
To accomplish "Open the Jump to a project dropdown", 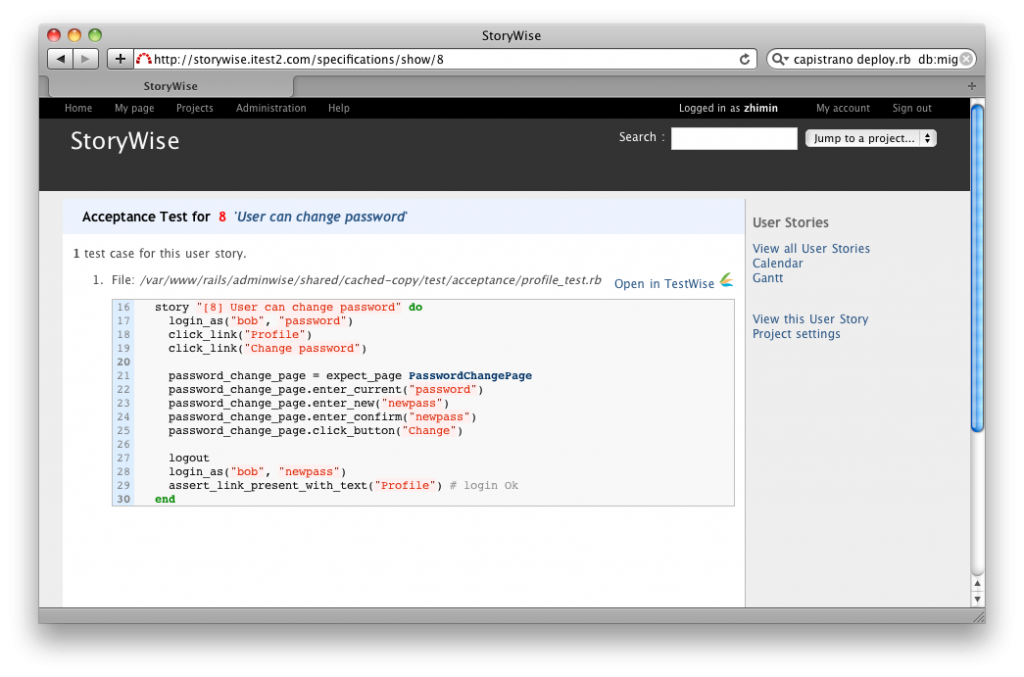I will tap(871, 138).
